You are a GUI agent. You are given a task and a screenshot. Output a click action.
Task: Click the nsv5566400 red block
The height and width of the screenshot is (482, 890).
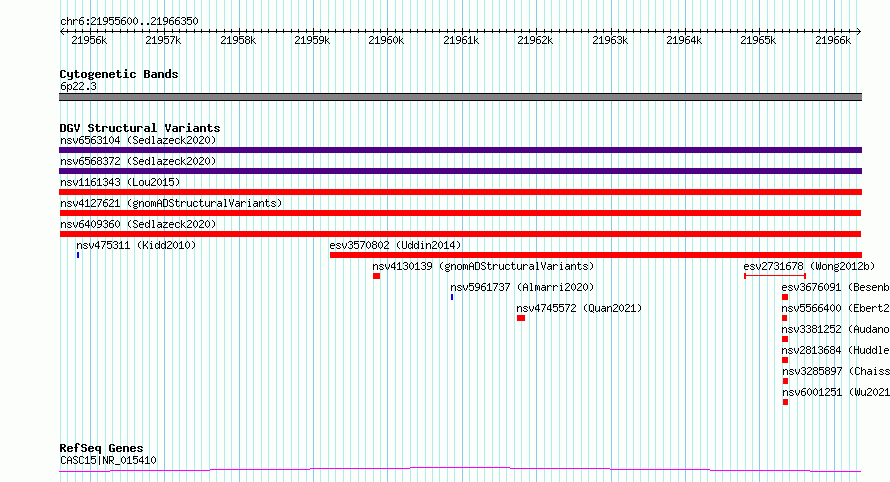tap(784, 318)
